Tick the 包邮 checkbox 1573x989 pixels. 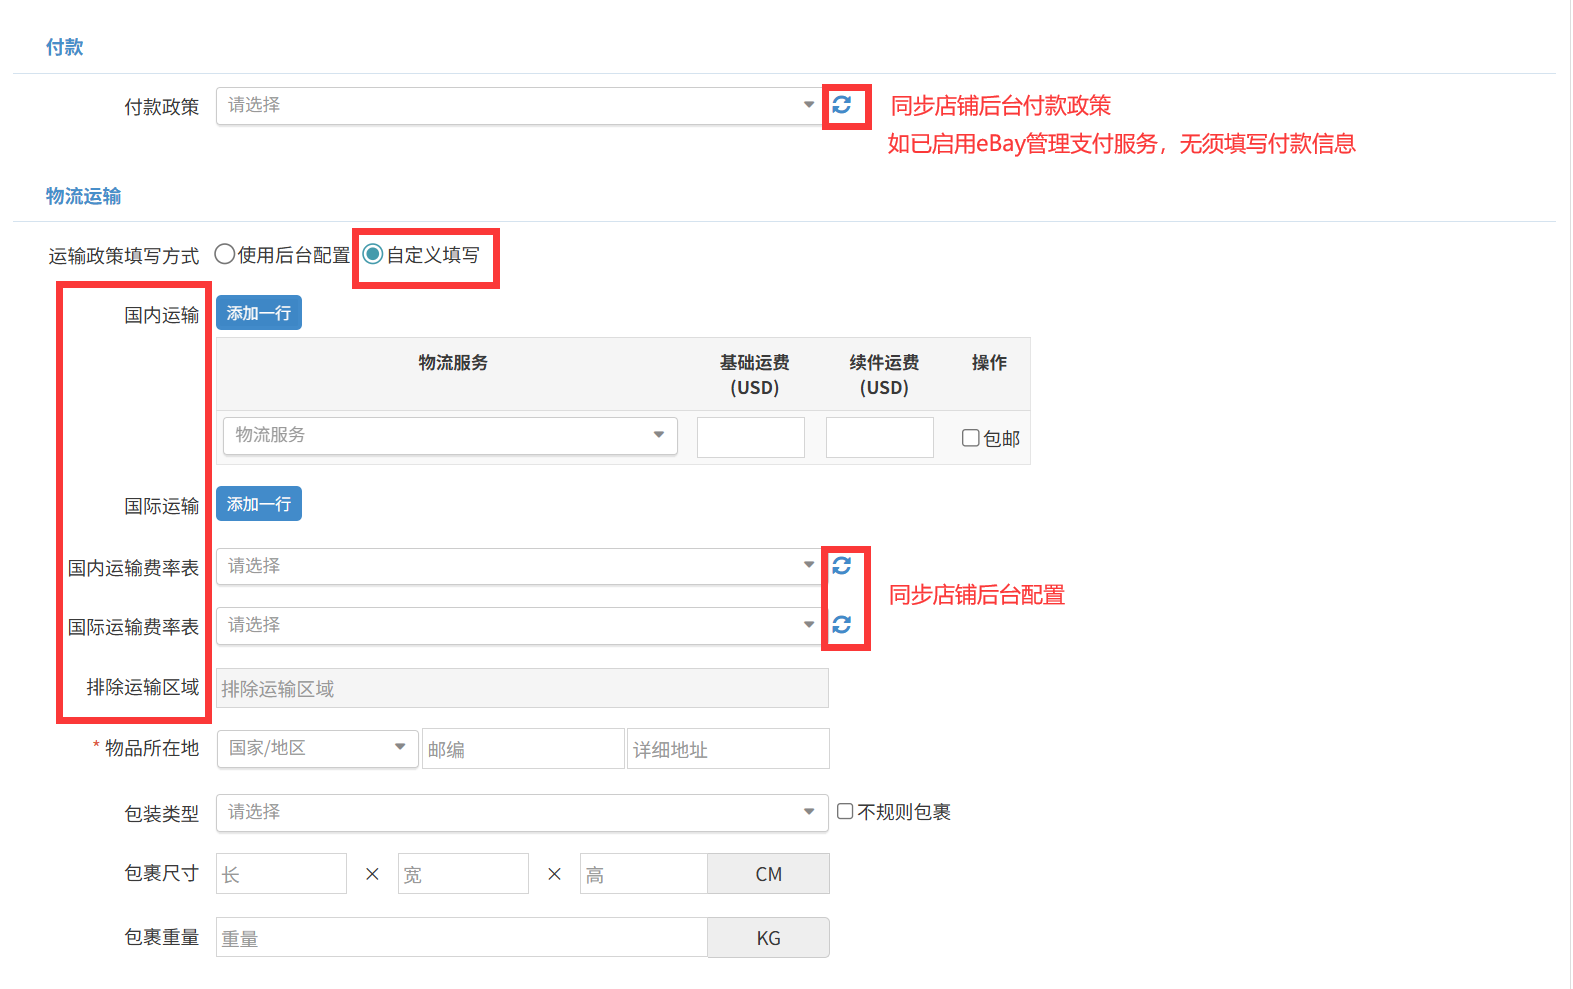pos(970,438)
